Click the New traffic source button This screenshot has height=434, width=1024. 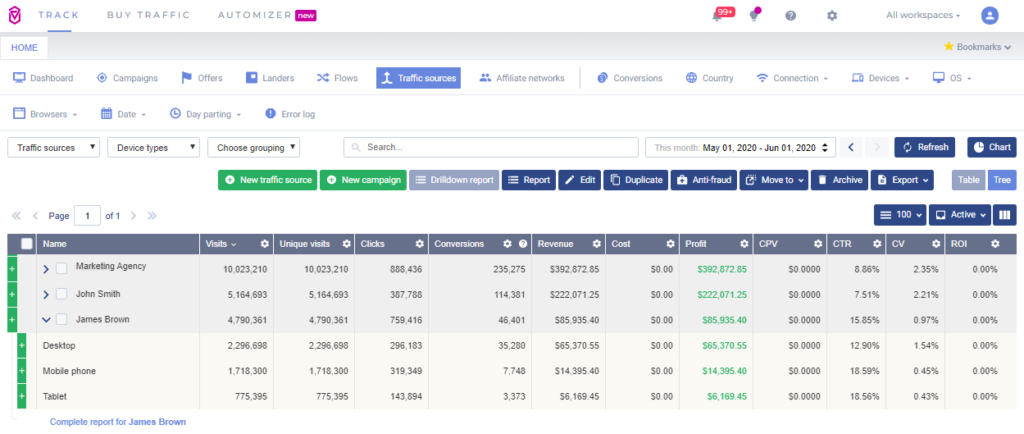[x=267, y=180]
